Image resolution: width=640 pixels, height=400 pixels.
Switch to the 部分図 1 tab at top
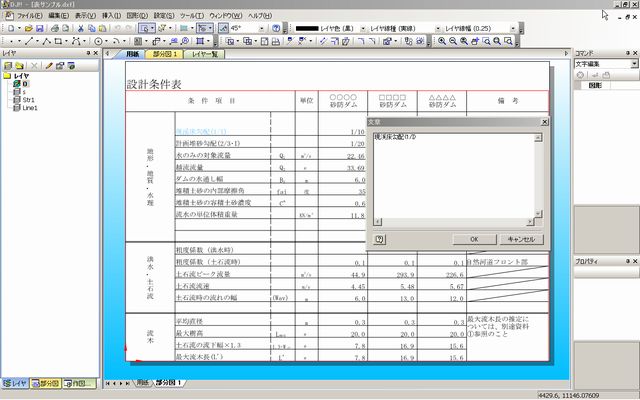click(x=165, y=54)
